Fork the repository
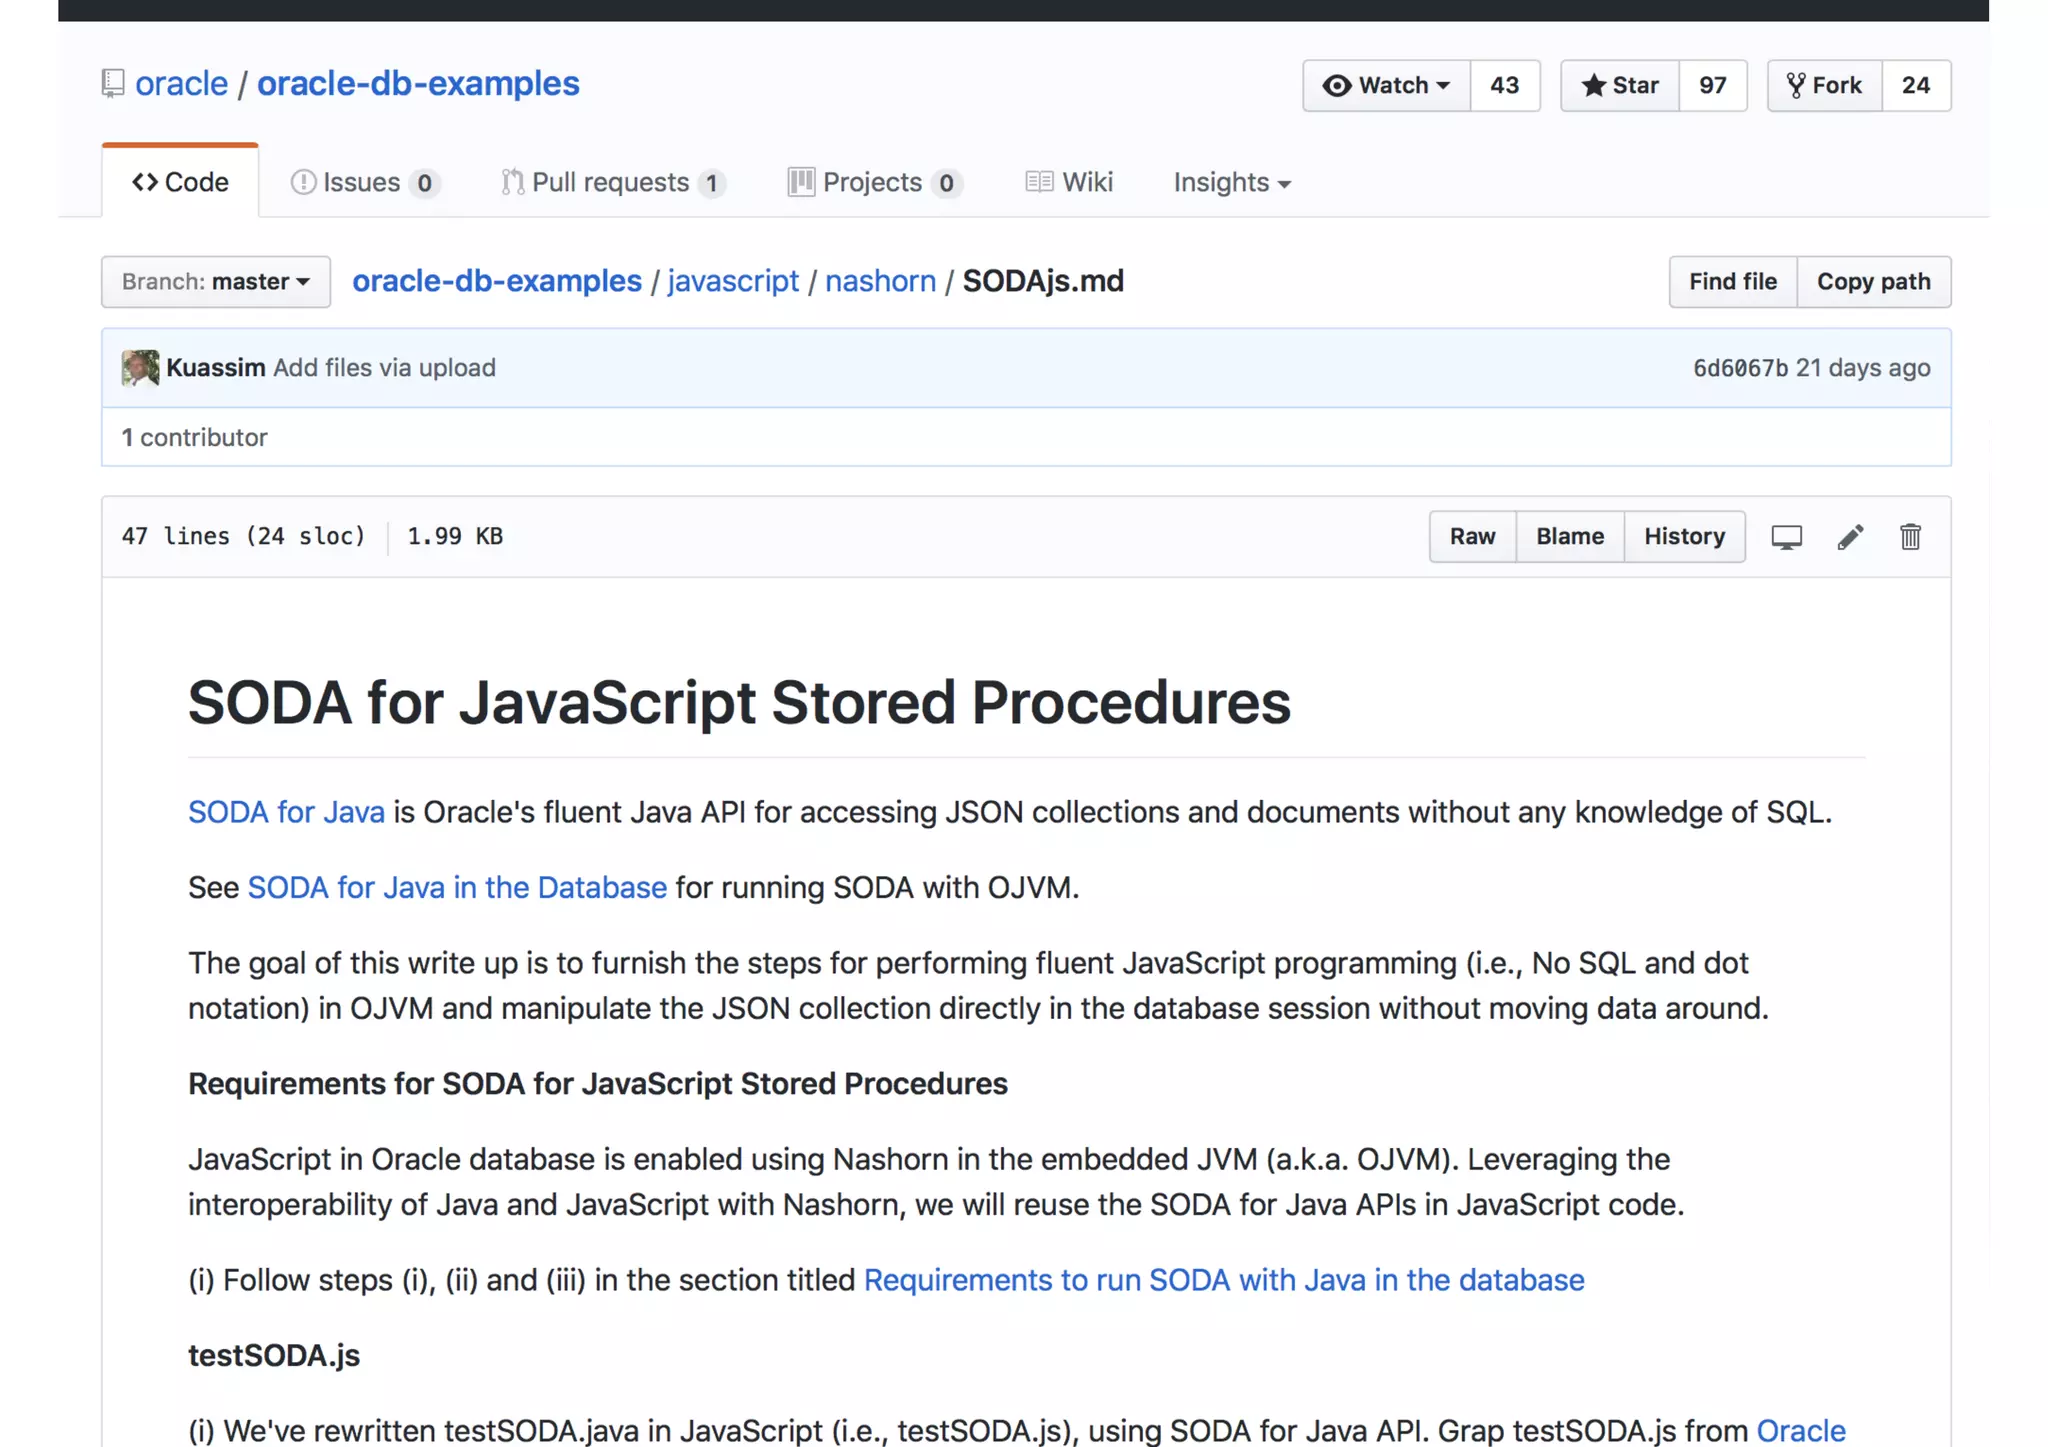Viewport: 2048px width, 1447px height. click(x=1825, y=85)
